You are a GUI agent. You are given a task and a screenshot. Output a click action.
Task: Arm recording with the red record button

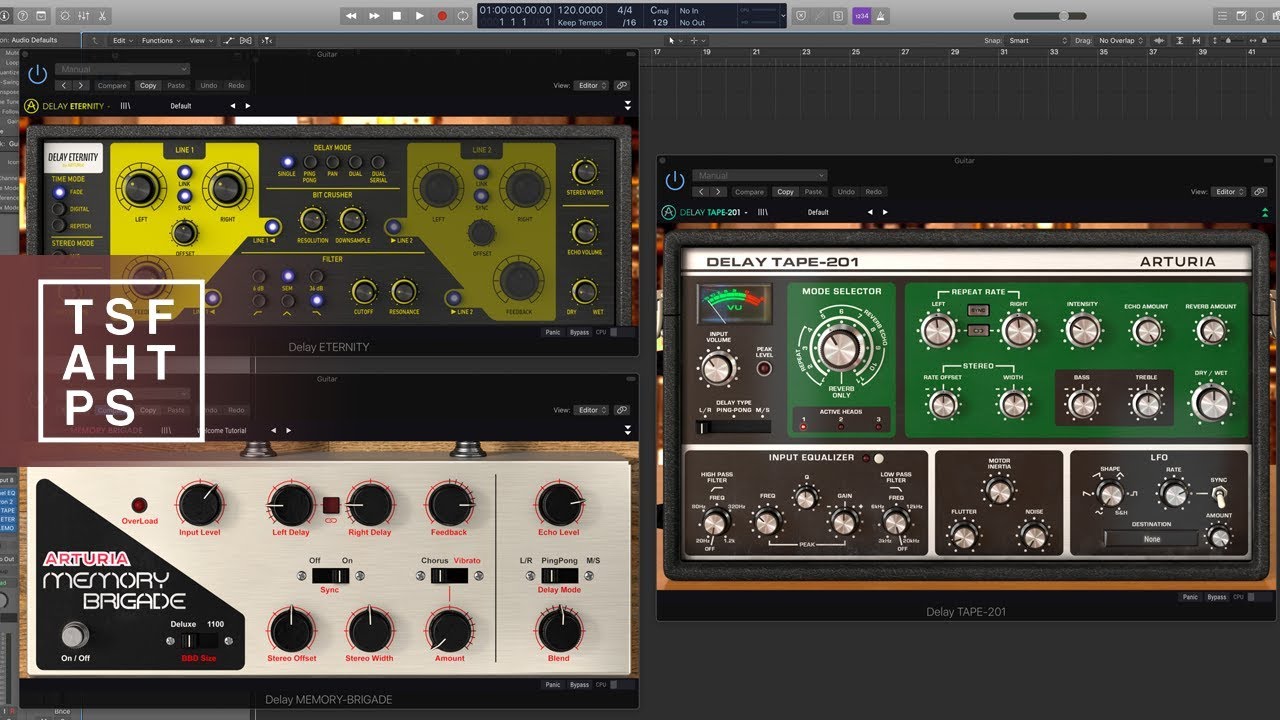(x=441, y=16)
